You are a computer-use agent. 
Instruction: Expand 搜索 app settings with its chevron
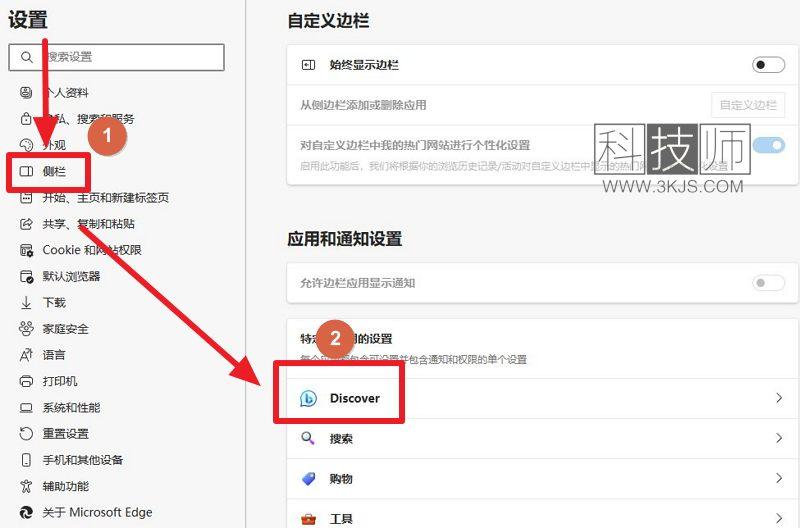779,438
